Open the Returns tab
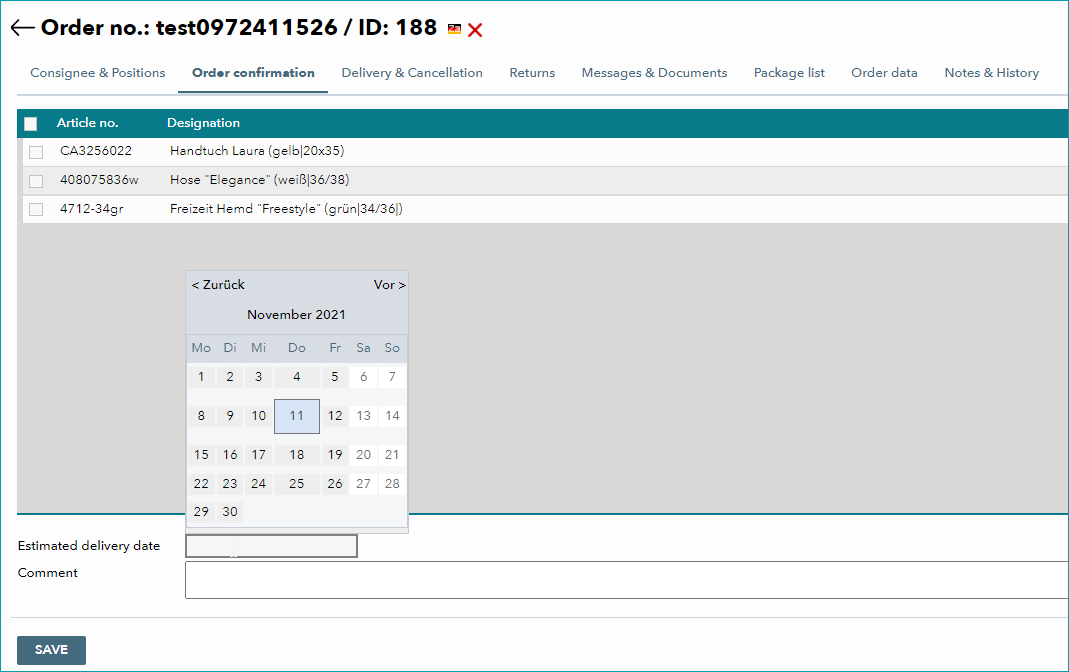This screenshot has height=672, width=1069. (532, 73)
